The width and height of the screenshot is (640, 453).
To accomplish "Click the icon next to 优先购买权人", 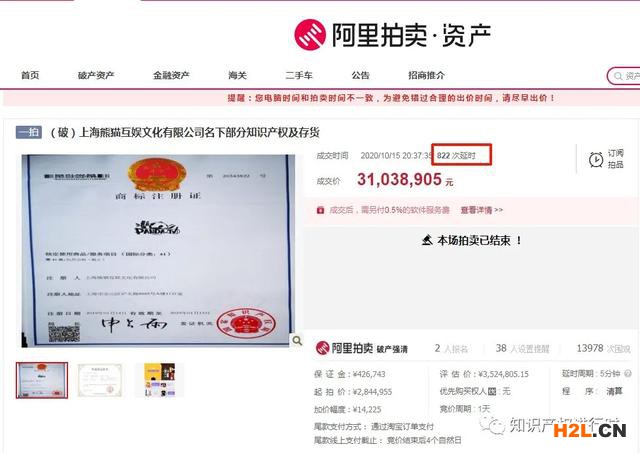I will pos(492,391).
